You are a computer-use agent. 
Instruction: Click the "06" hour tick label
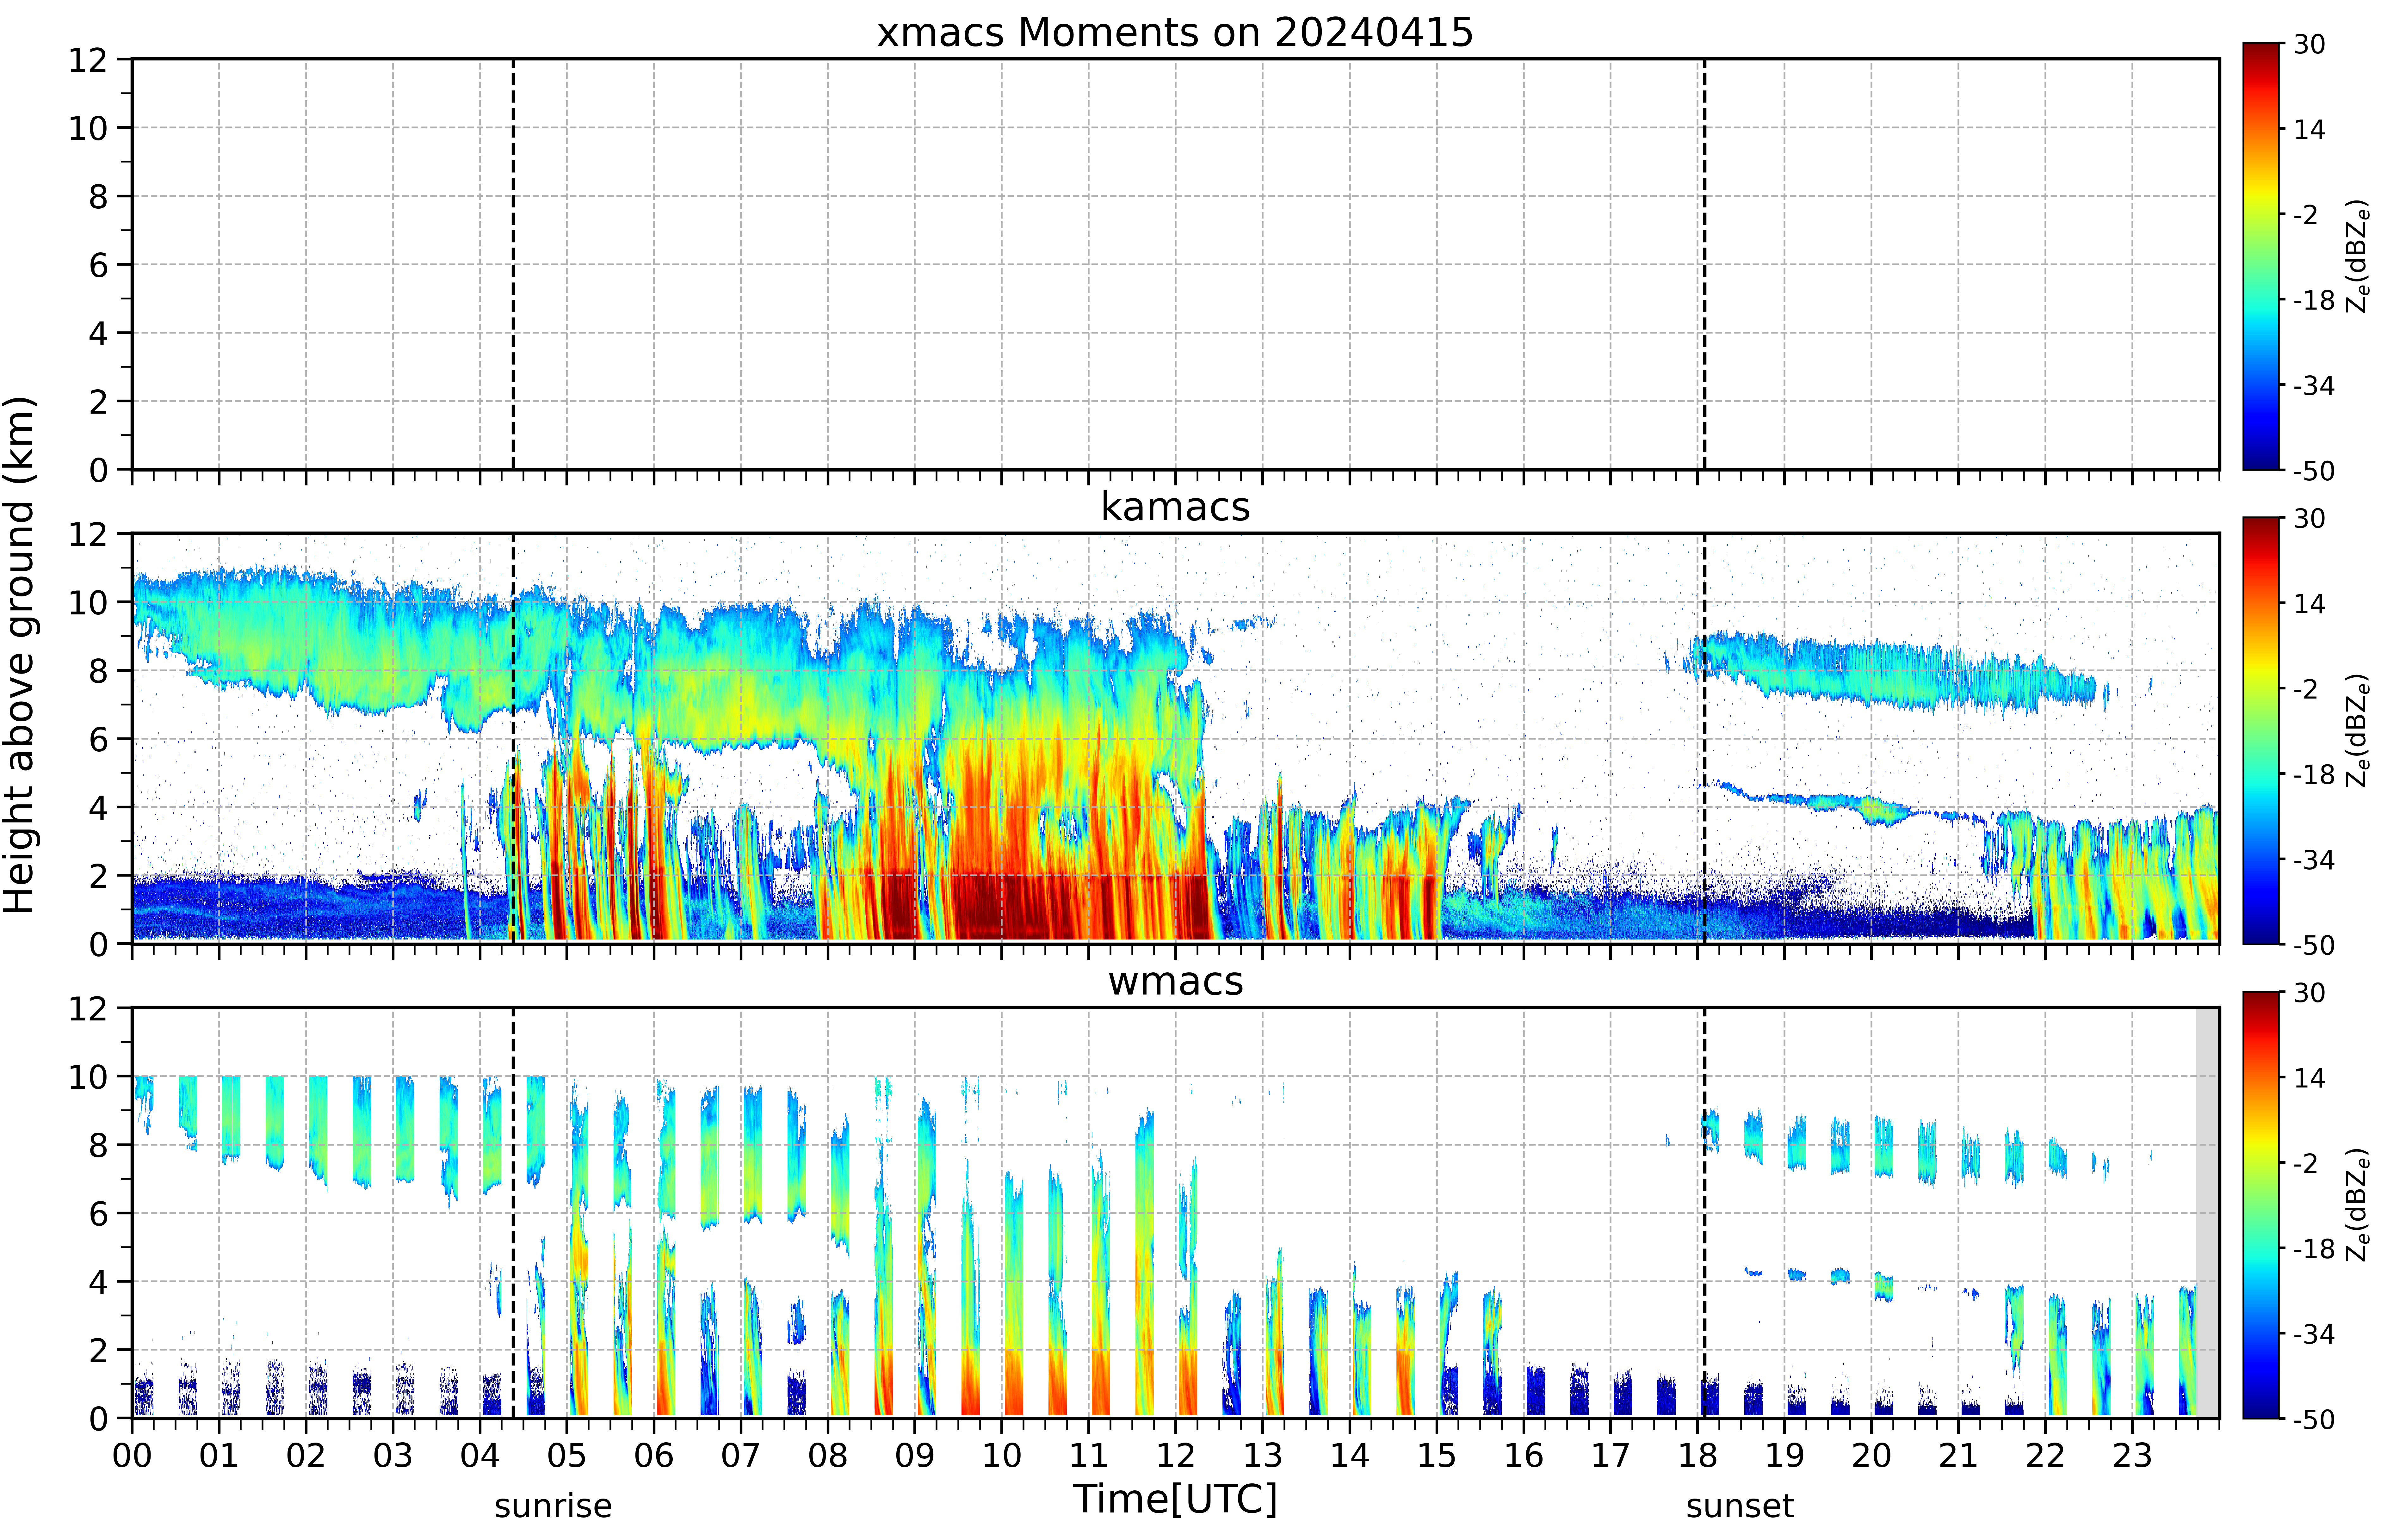click(654, 1456)
